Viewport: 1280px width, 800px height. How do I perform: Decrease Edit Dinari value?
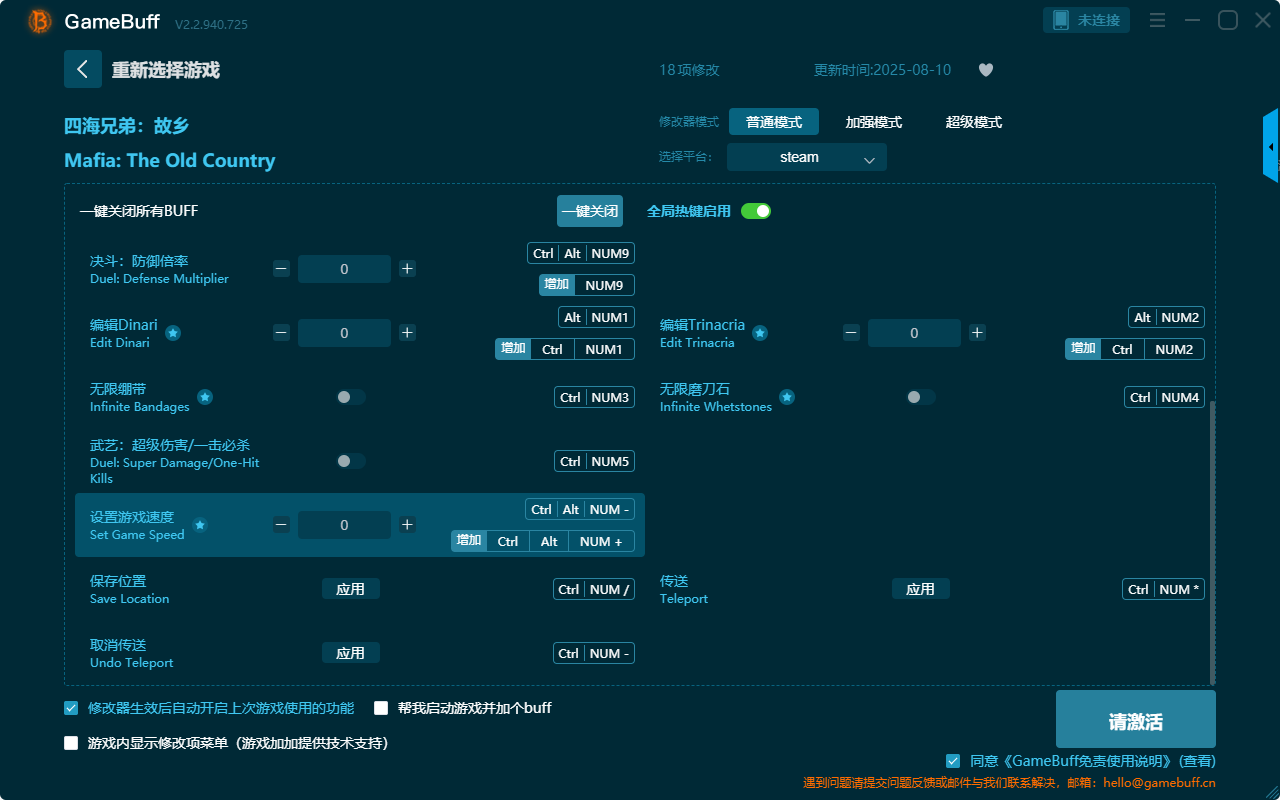click(282, 333)
